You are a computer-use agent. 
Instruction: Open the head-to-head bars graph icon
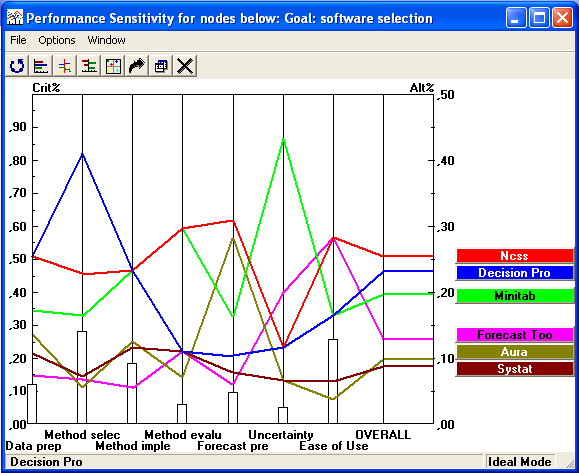[x=89, y=66]
